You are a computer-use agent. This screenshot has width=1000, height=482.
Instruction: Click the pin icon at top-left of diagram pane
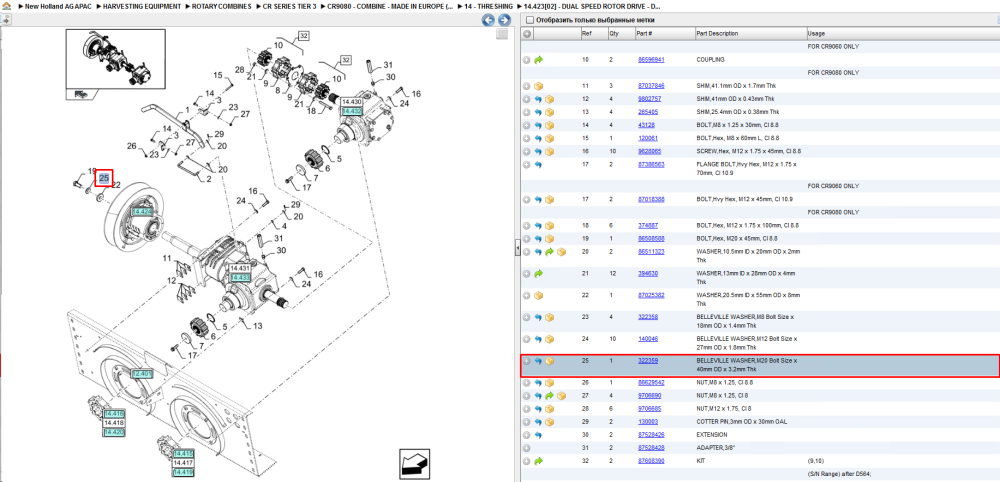point(5,20)
